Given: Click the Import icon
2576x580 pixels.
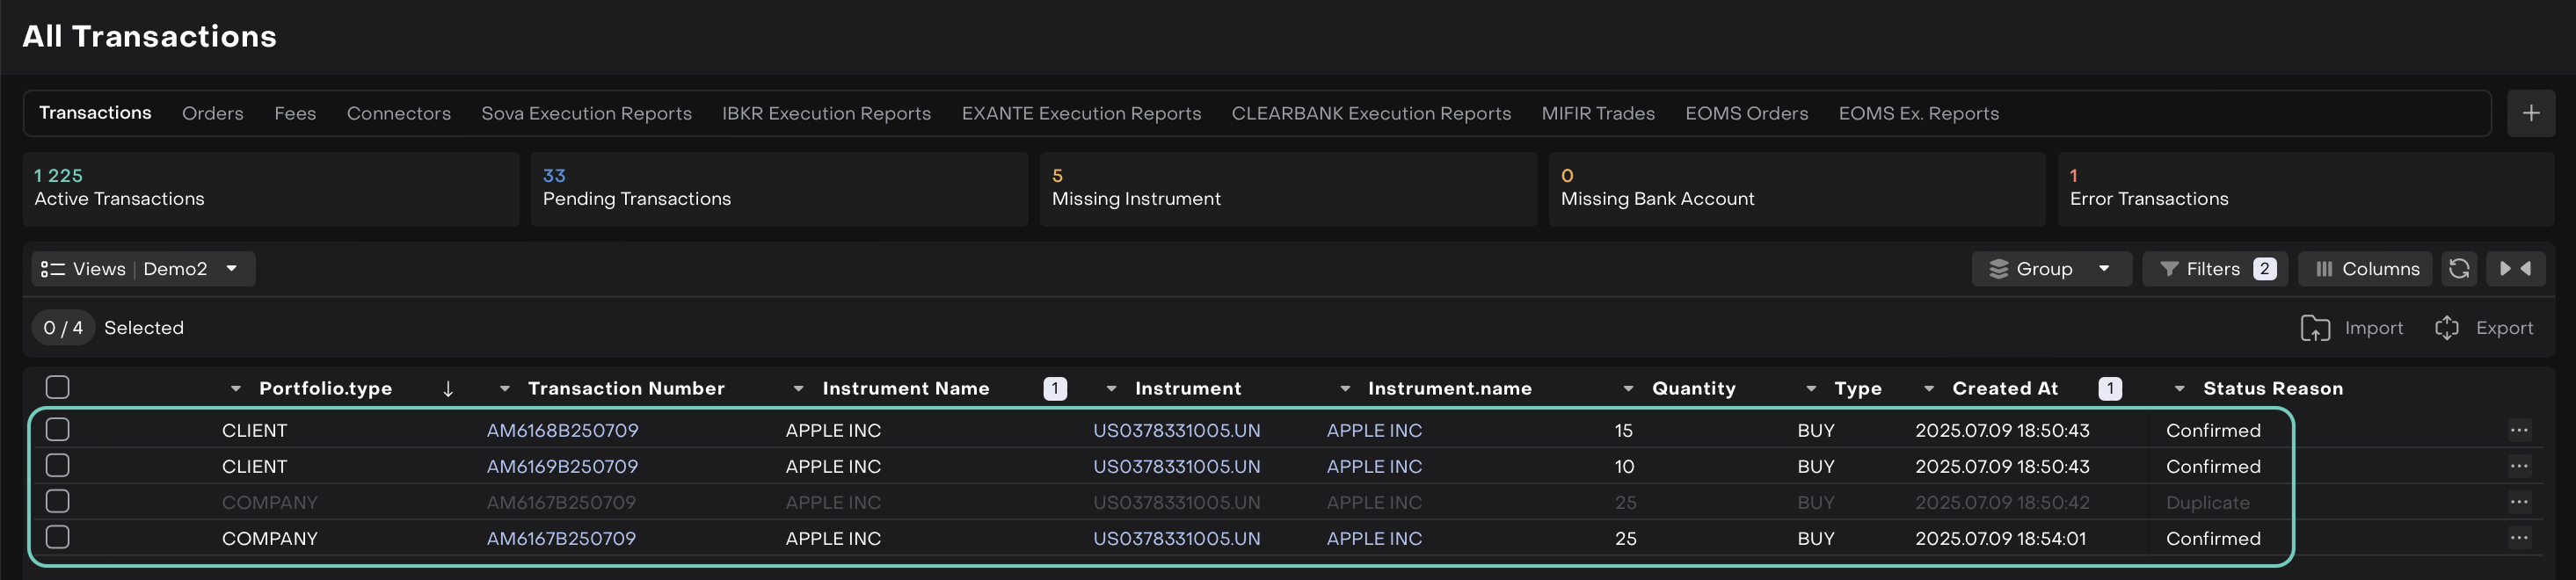Looking at the screenshot, I should (2314, 328).
